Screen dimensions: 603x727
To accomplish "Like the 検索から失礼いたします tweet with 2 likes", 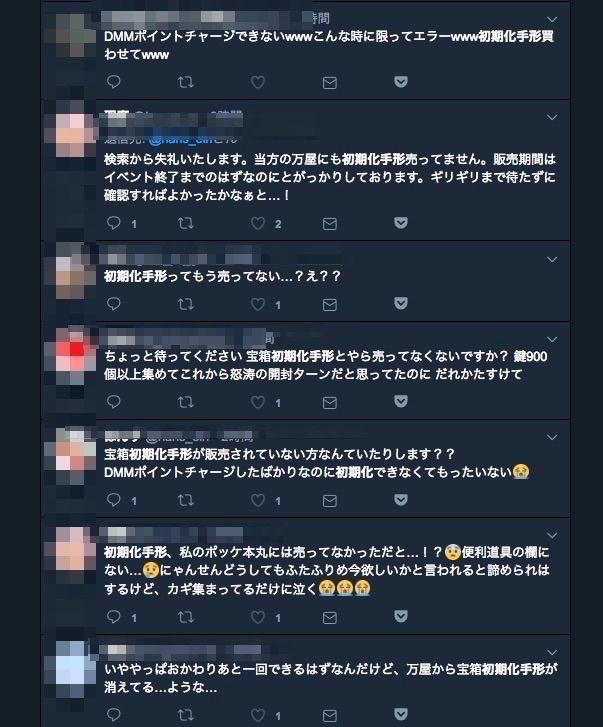I will [258, 223].
